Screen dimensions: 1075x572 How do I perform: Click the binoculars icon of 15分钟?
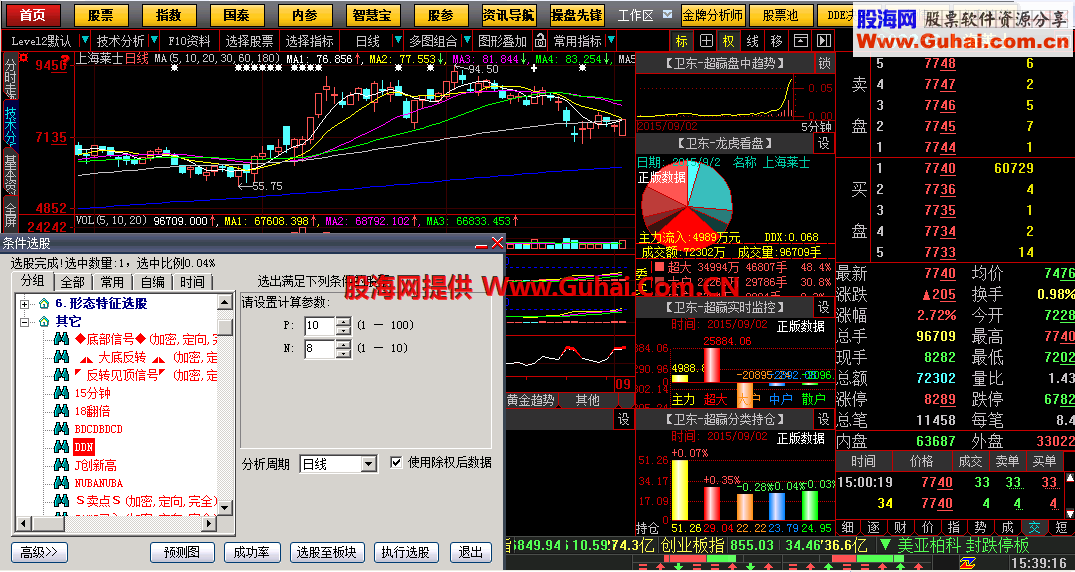63,393
